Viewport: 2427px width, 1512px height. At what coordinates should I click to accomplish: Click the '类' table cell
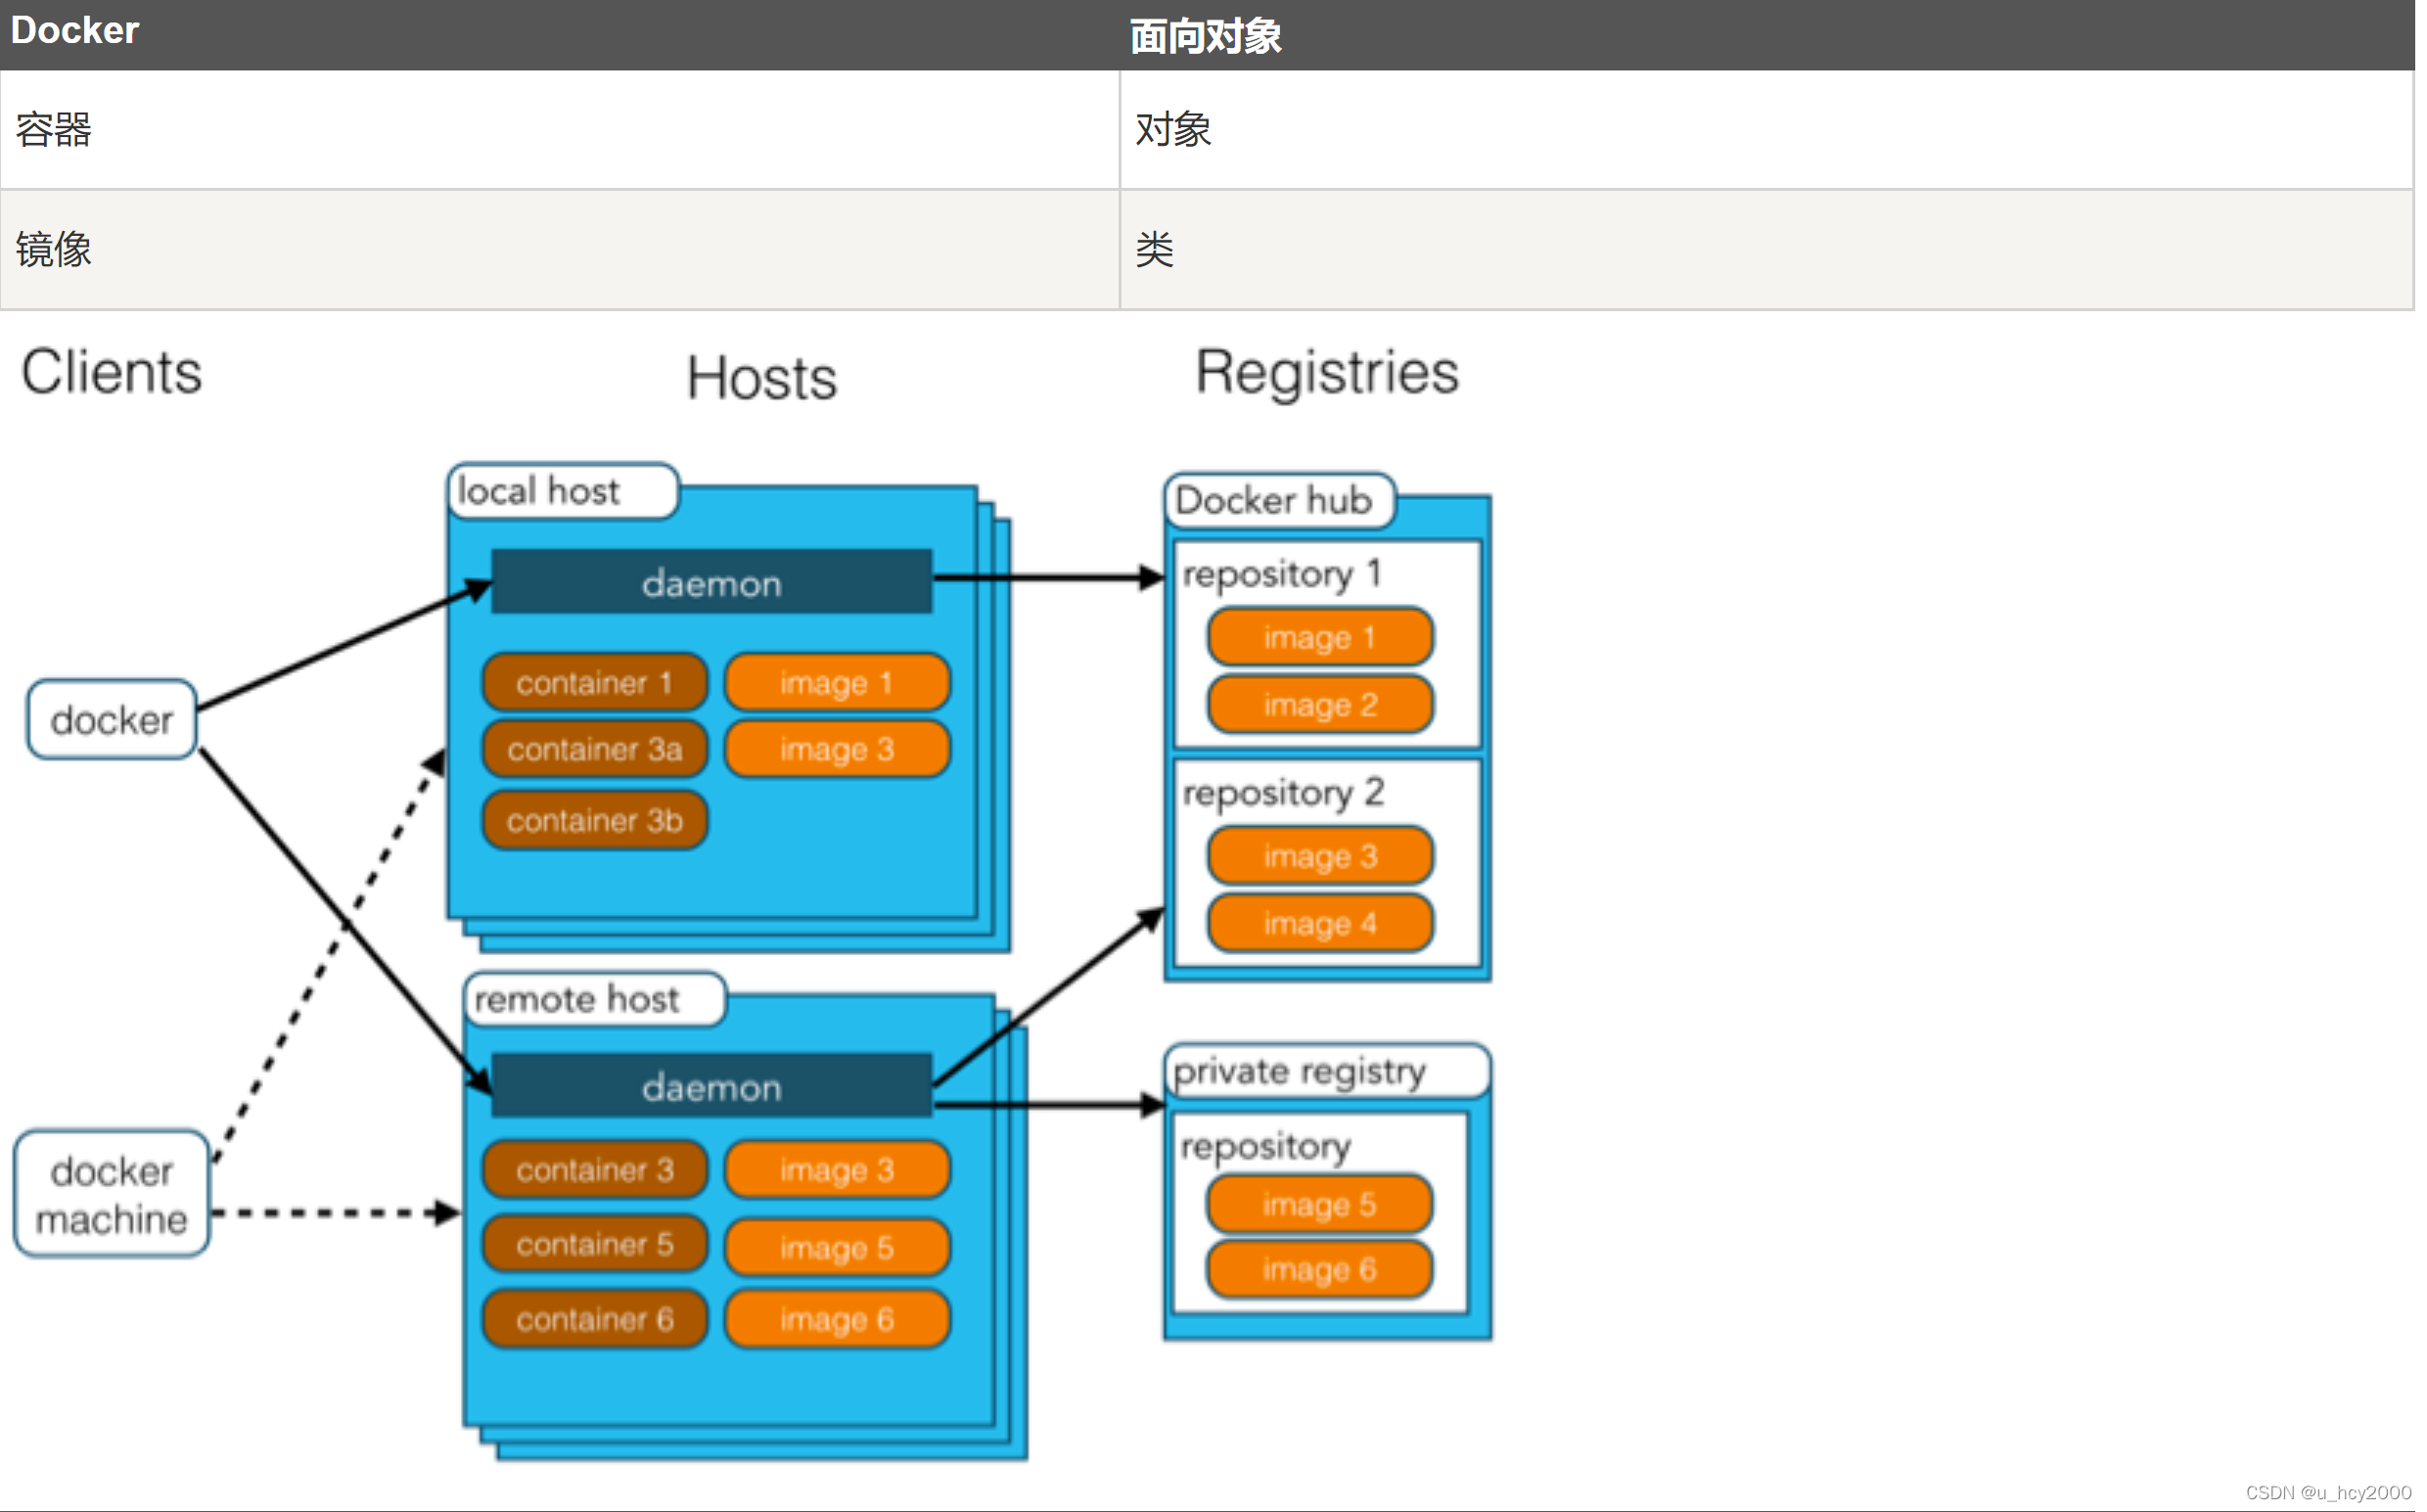1767,249
